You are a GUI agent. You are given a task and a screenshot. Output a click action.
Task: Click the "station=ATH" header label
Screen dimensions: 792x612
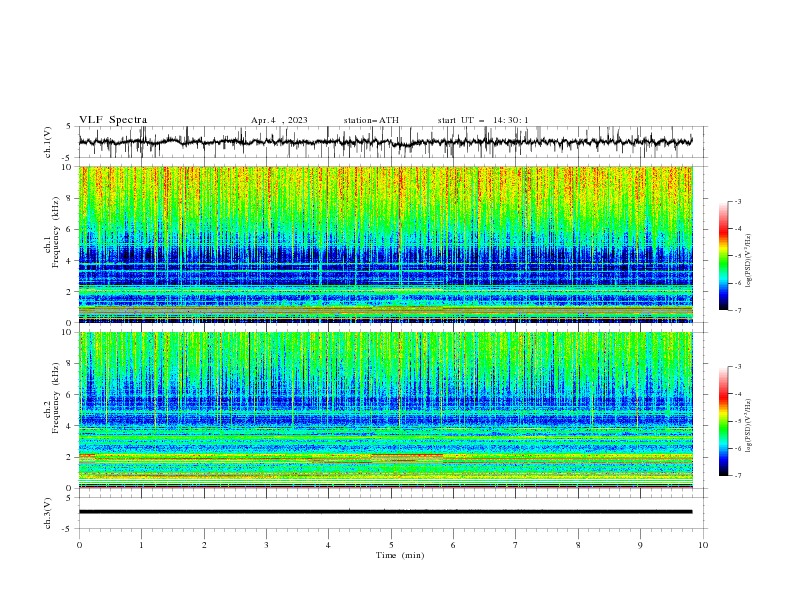371,120
